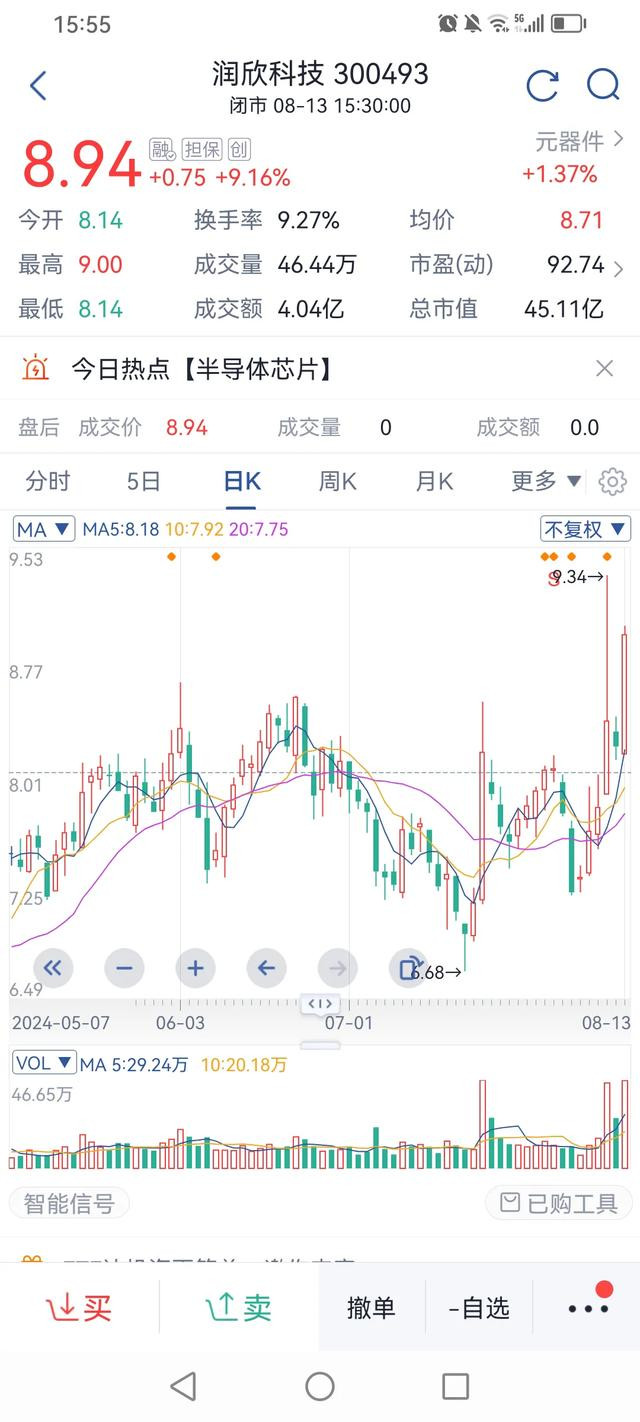Screen dimensions: 640x1422
Task: Zoom in chart with plus button
Action: click(x=195, y=968)
